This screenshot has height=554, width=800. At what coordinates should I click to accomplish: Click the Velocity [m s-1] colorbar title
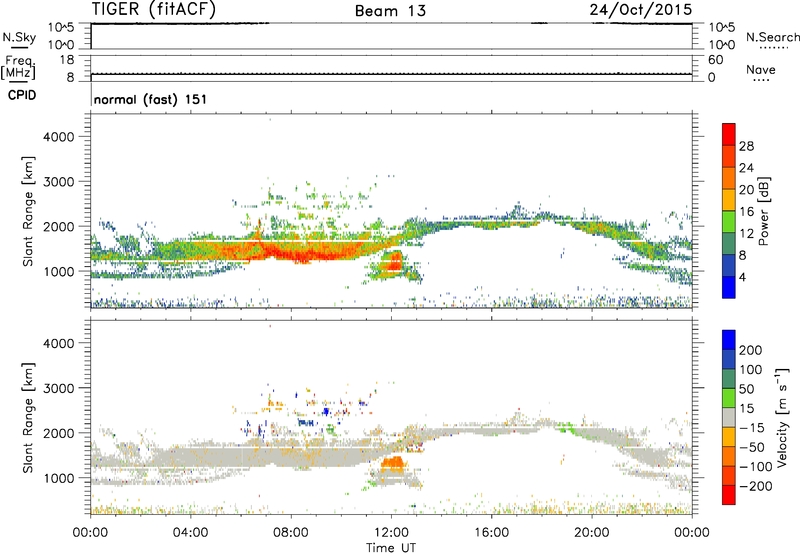click(x=782, y=417)
